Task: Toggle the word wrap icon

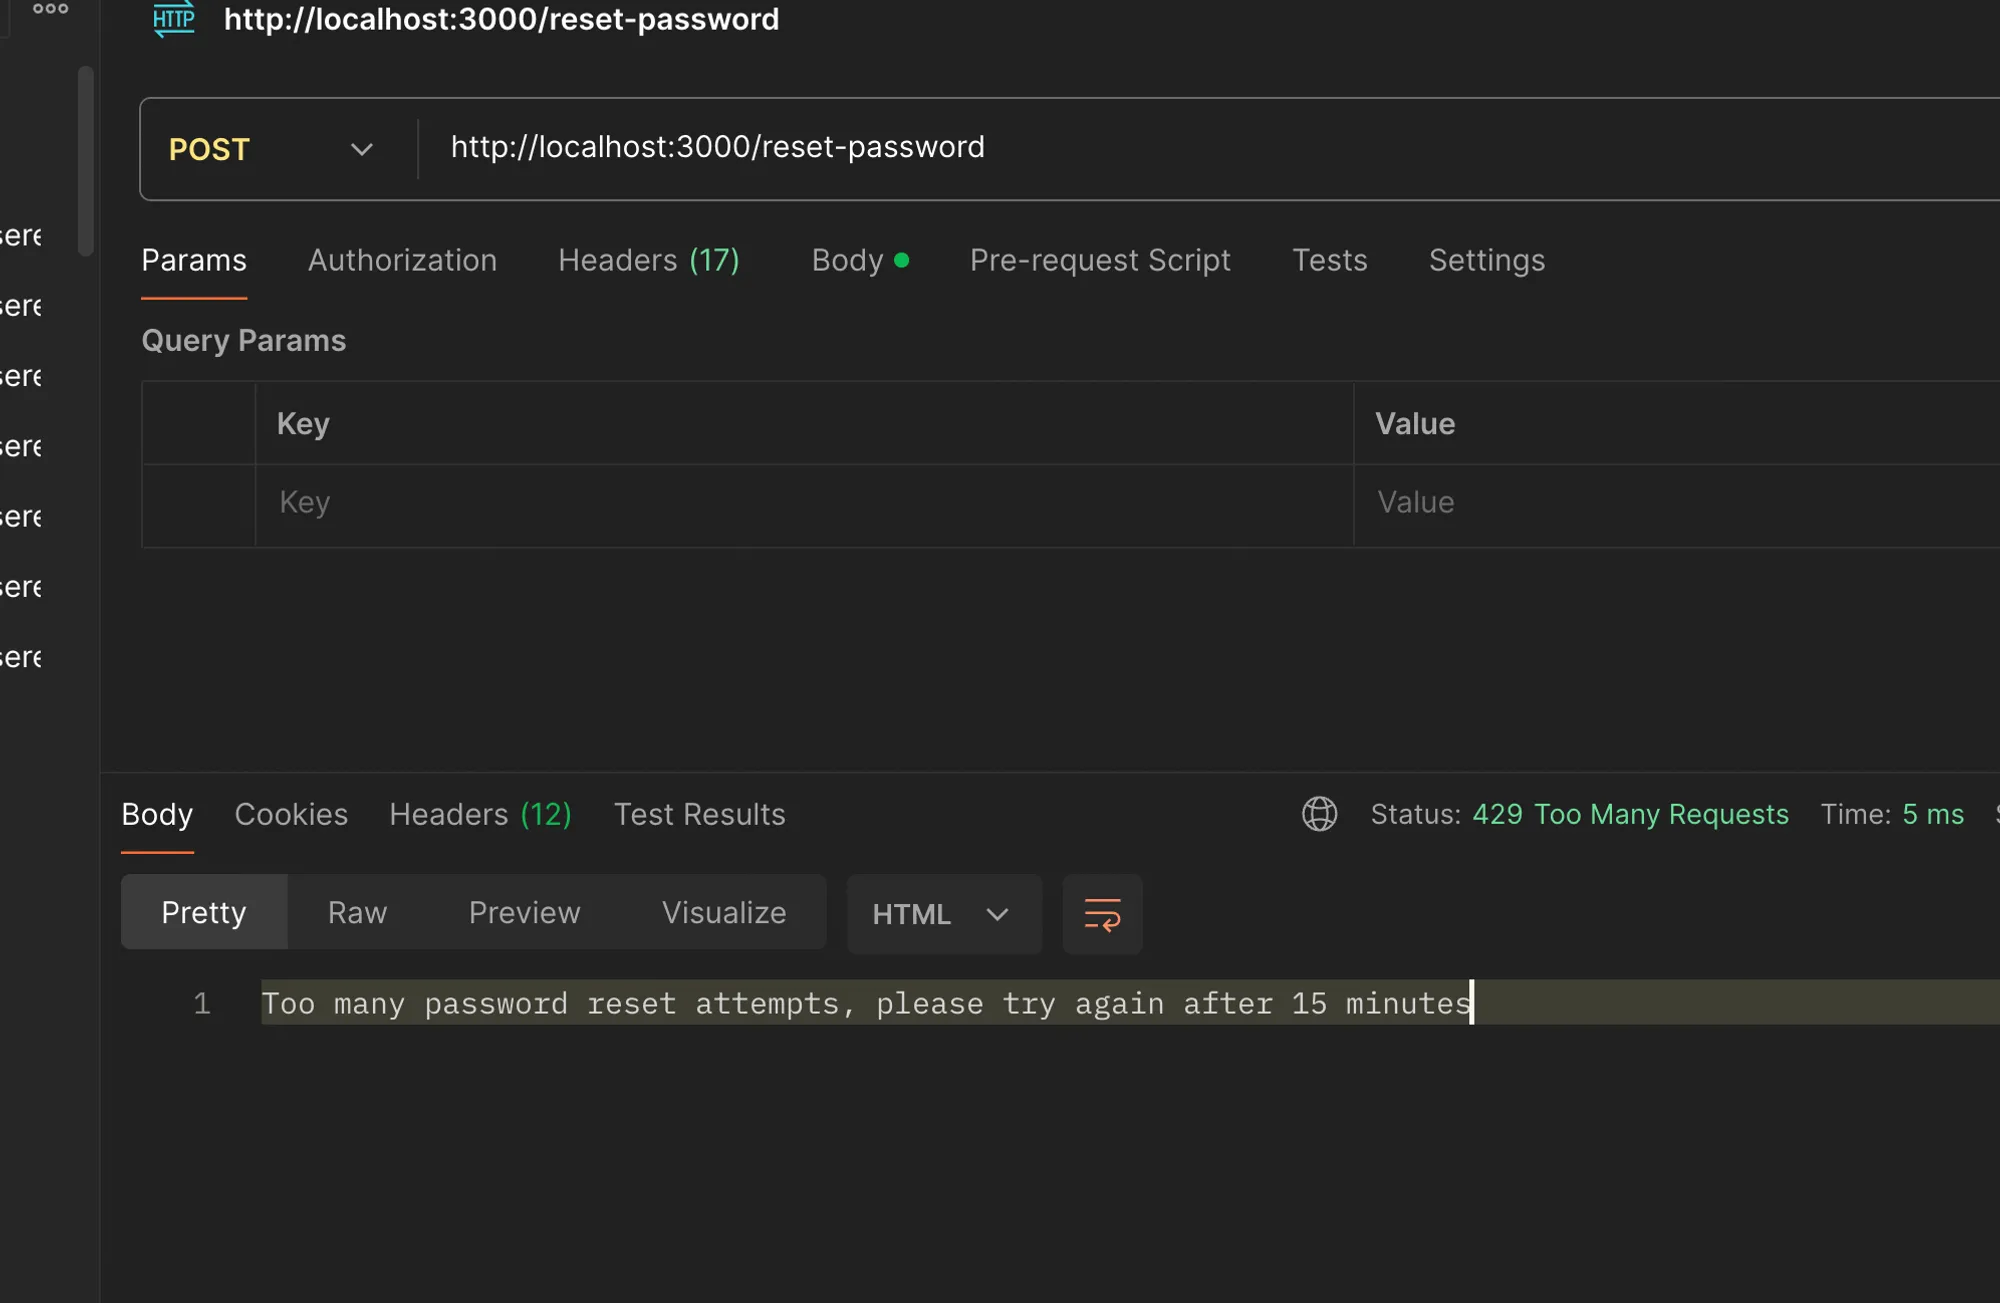Action: coord(1102,914)
